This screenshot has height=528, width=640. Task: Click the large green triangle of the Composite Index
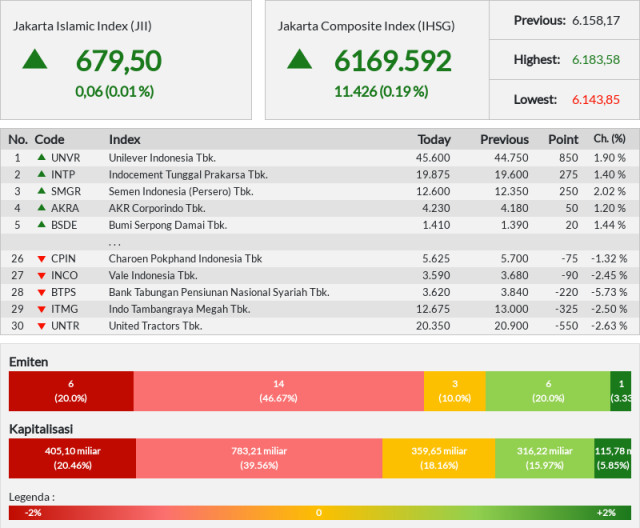300,59
